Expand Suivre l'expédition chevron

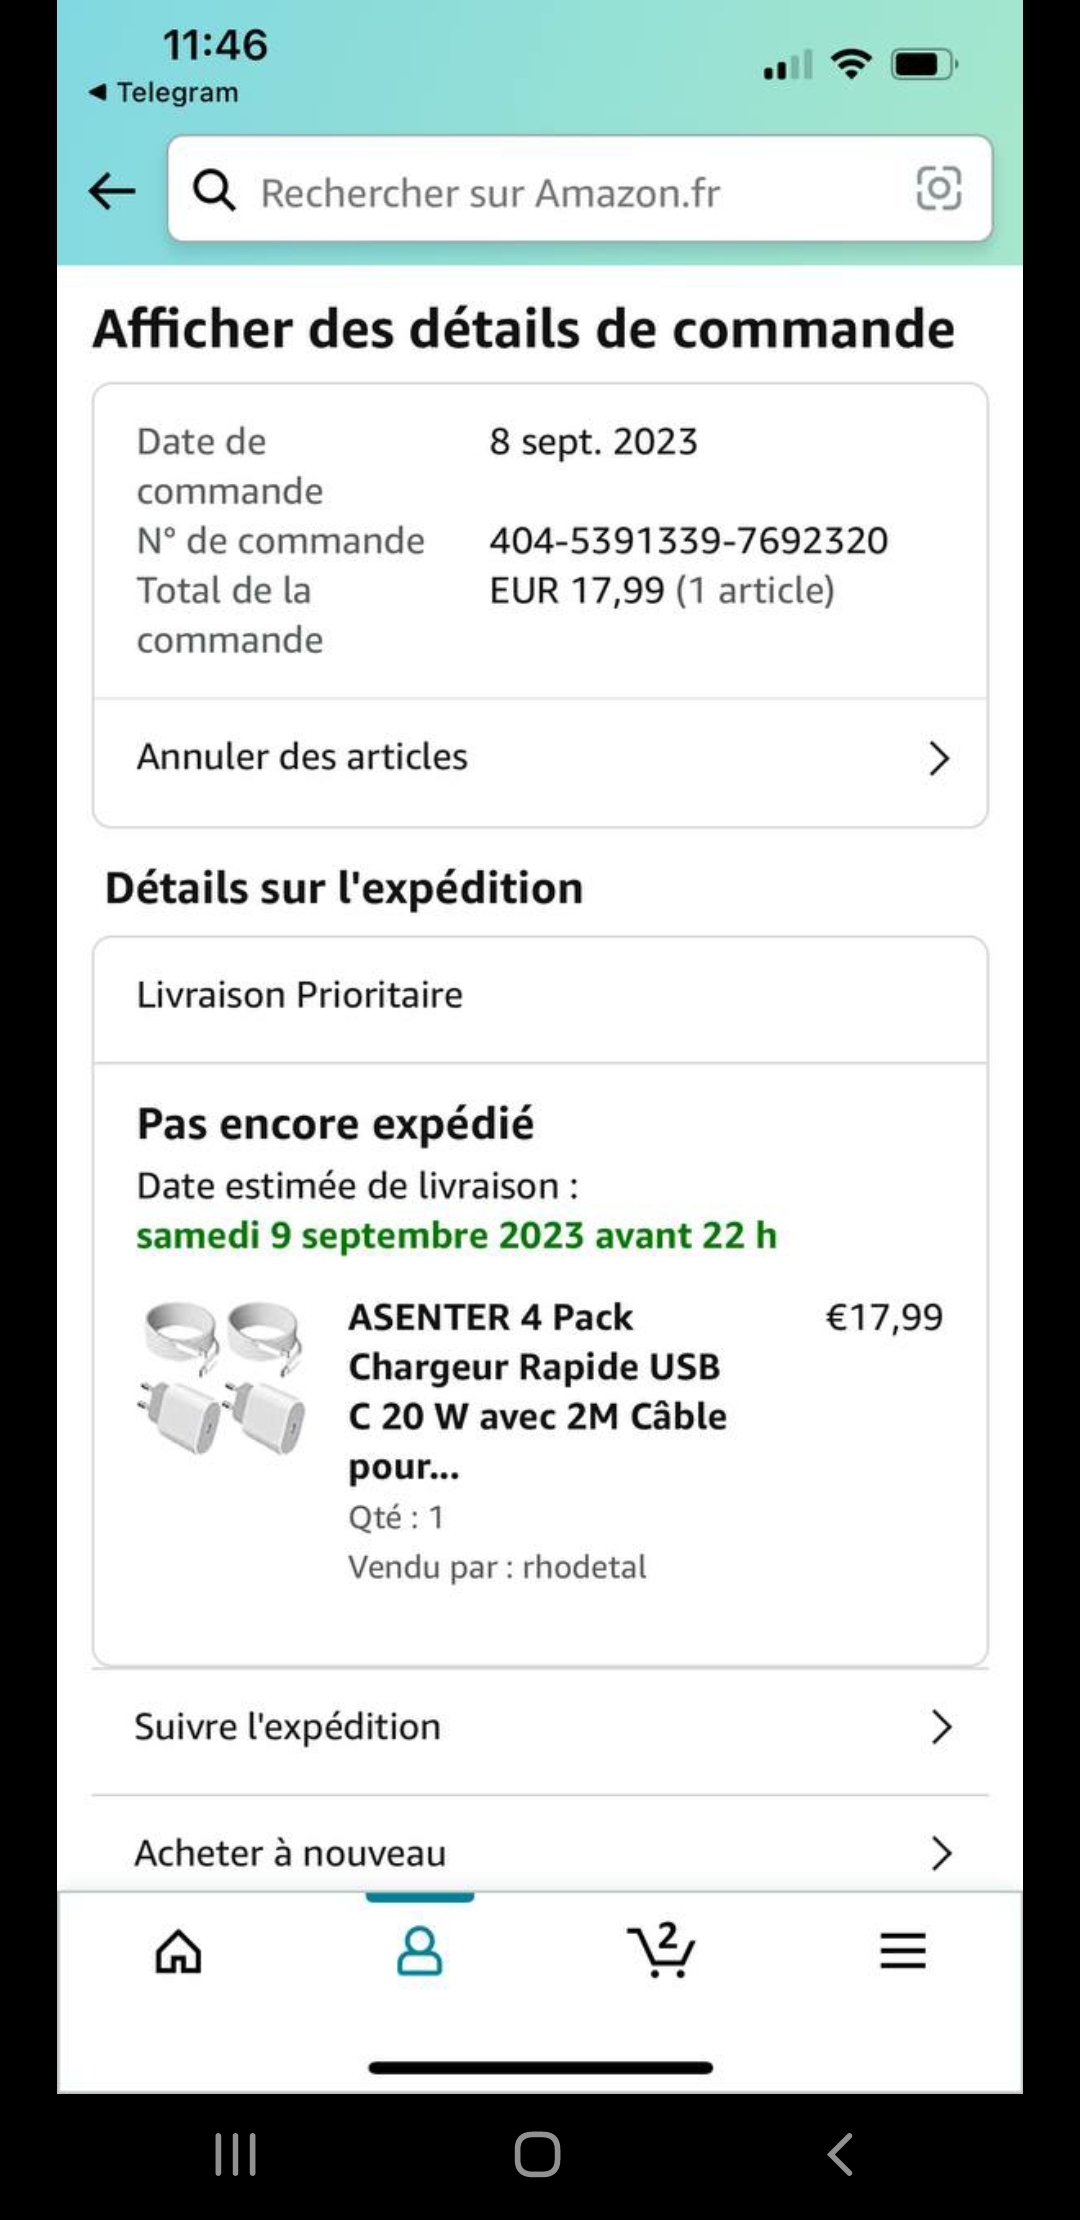[940, 1727]
